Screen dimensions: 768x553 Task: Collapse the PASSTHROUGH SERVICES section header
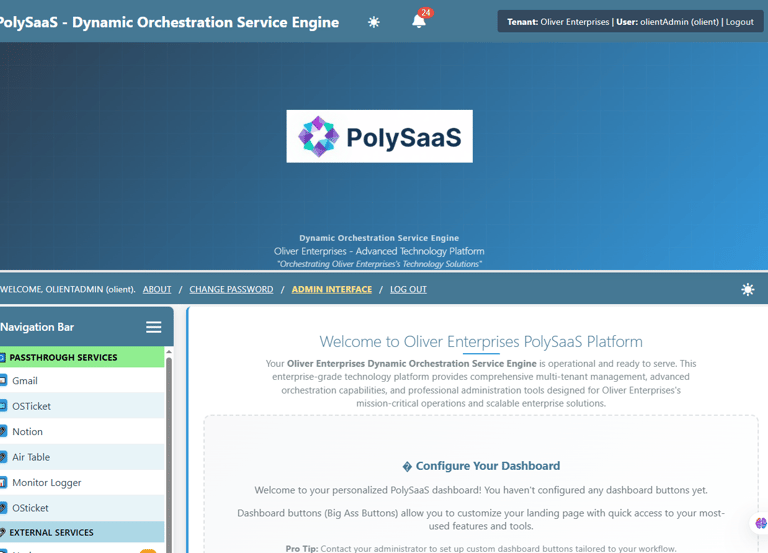82,357
